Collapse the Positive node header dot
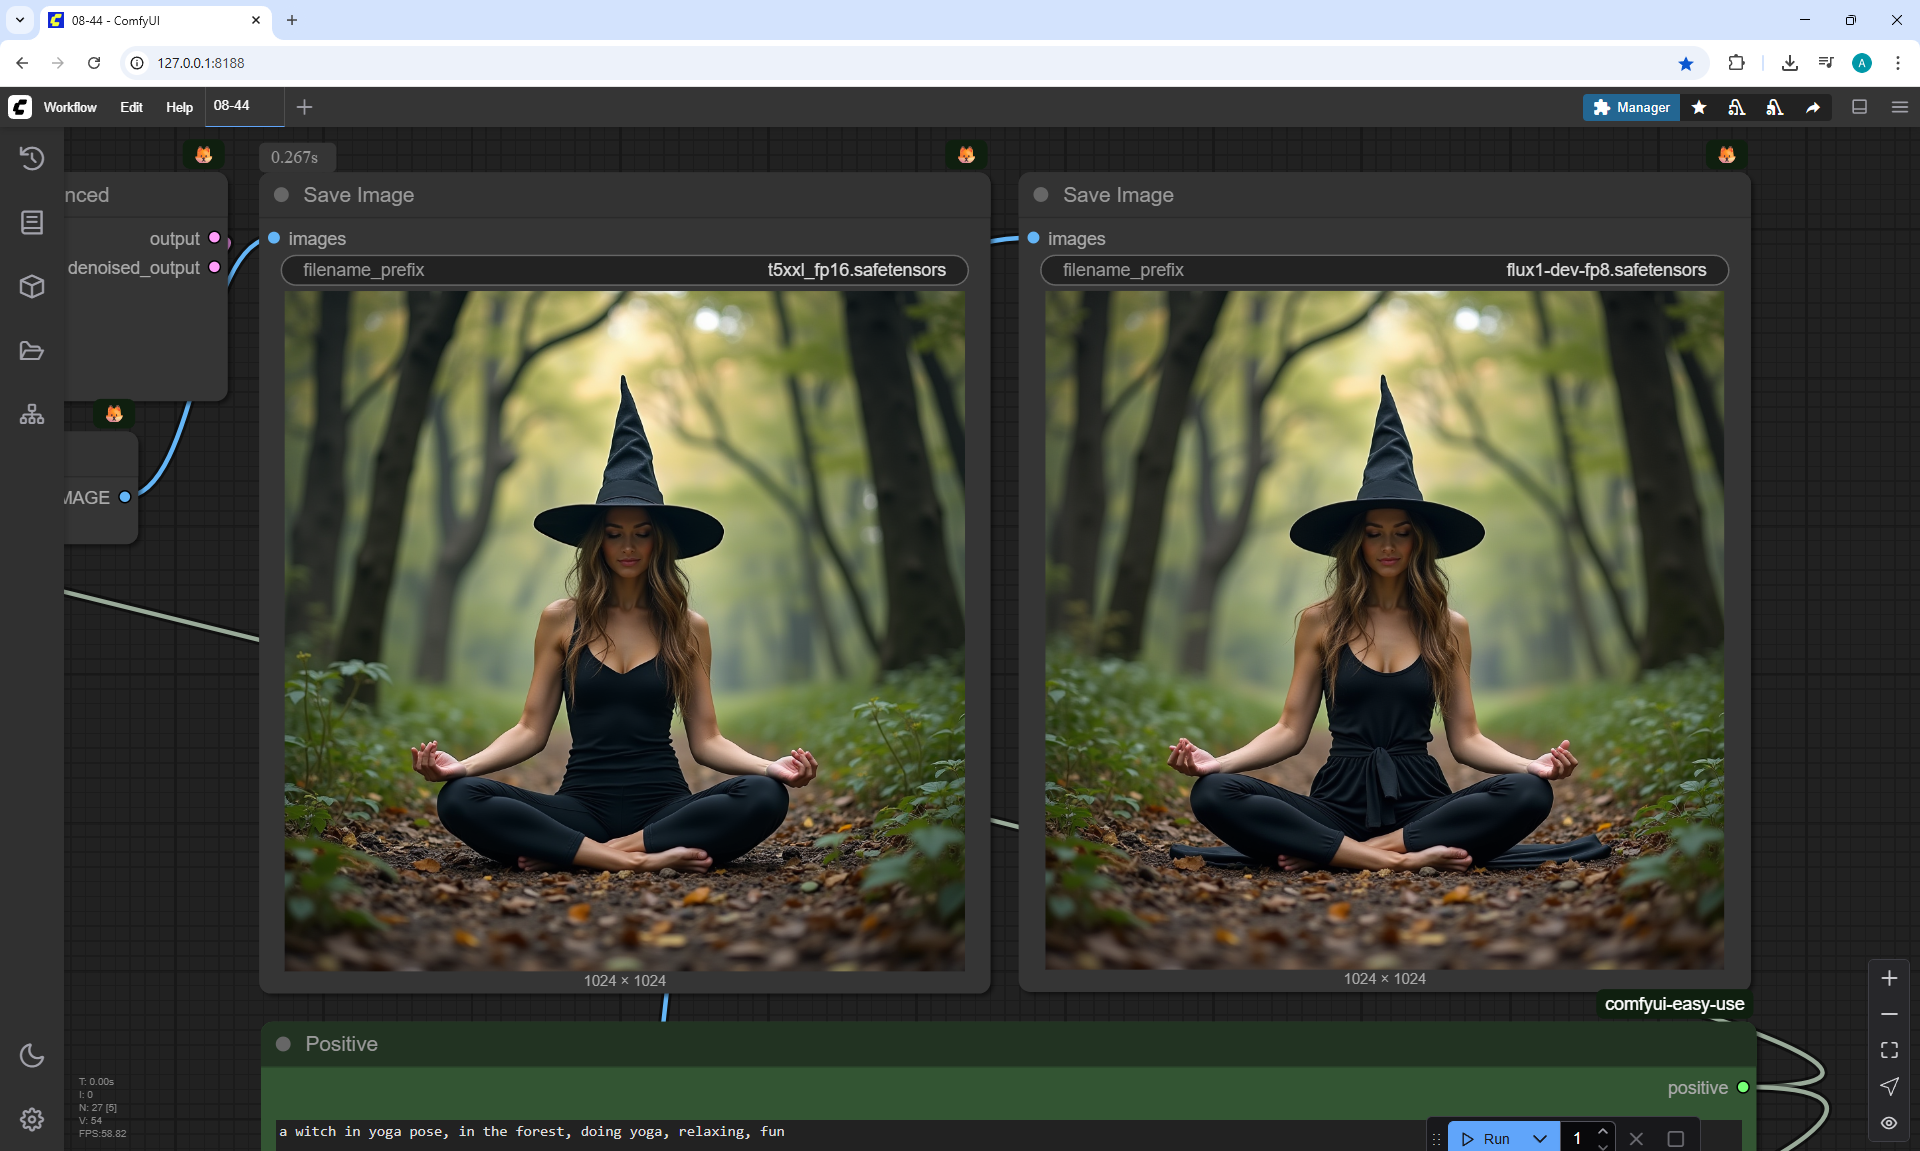Screen dimensions: 1920x1151 [284, 1044]
